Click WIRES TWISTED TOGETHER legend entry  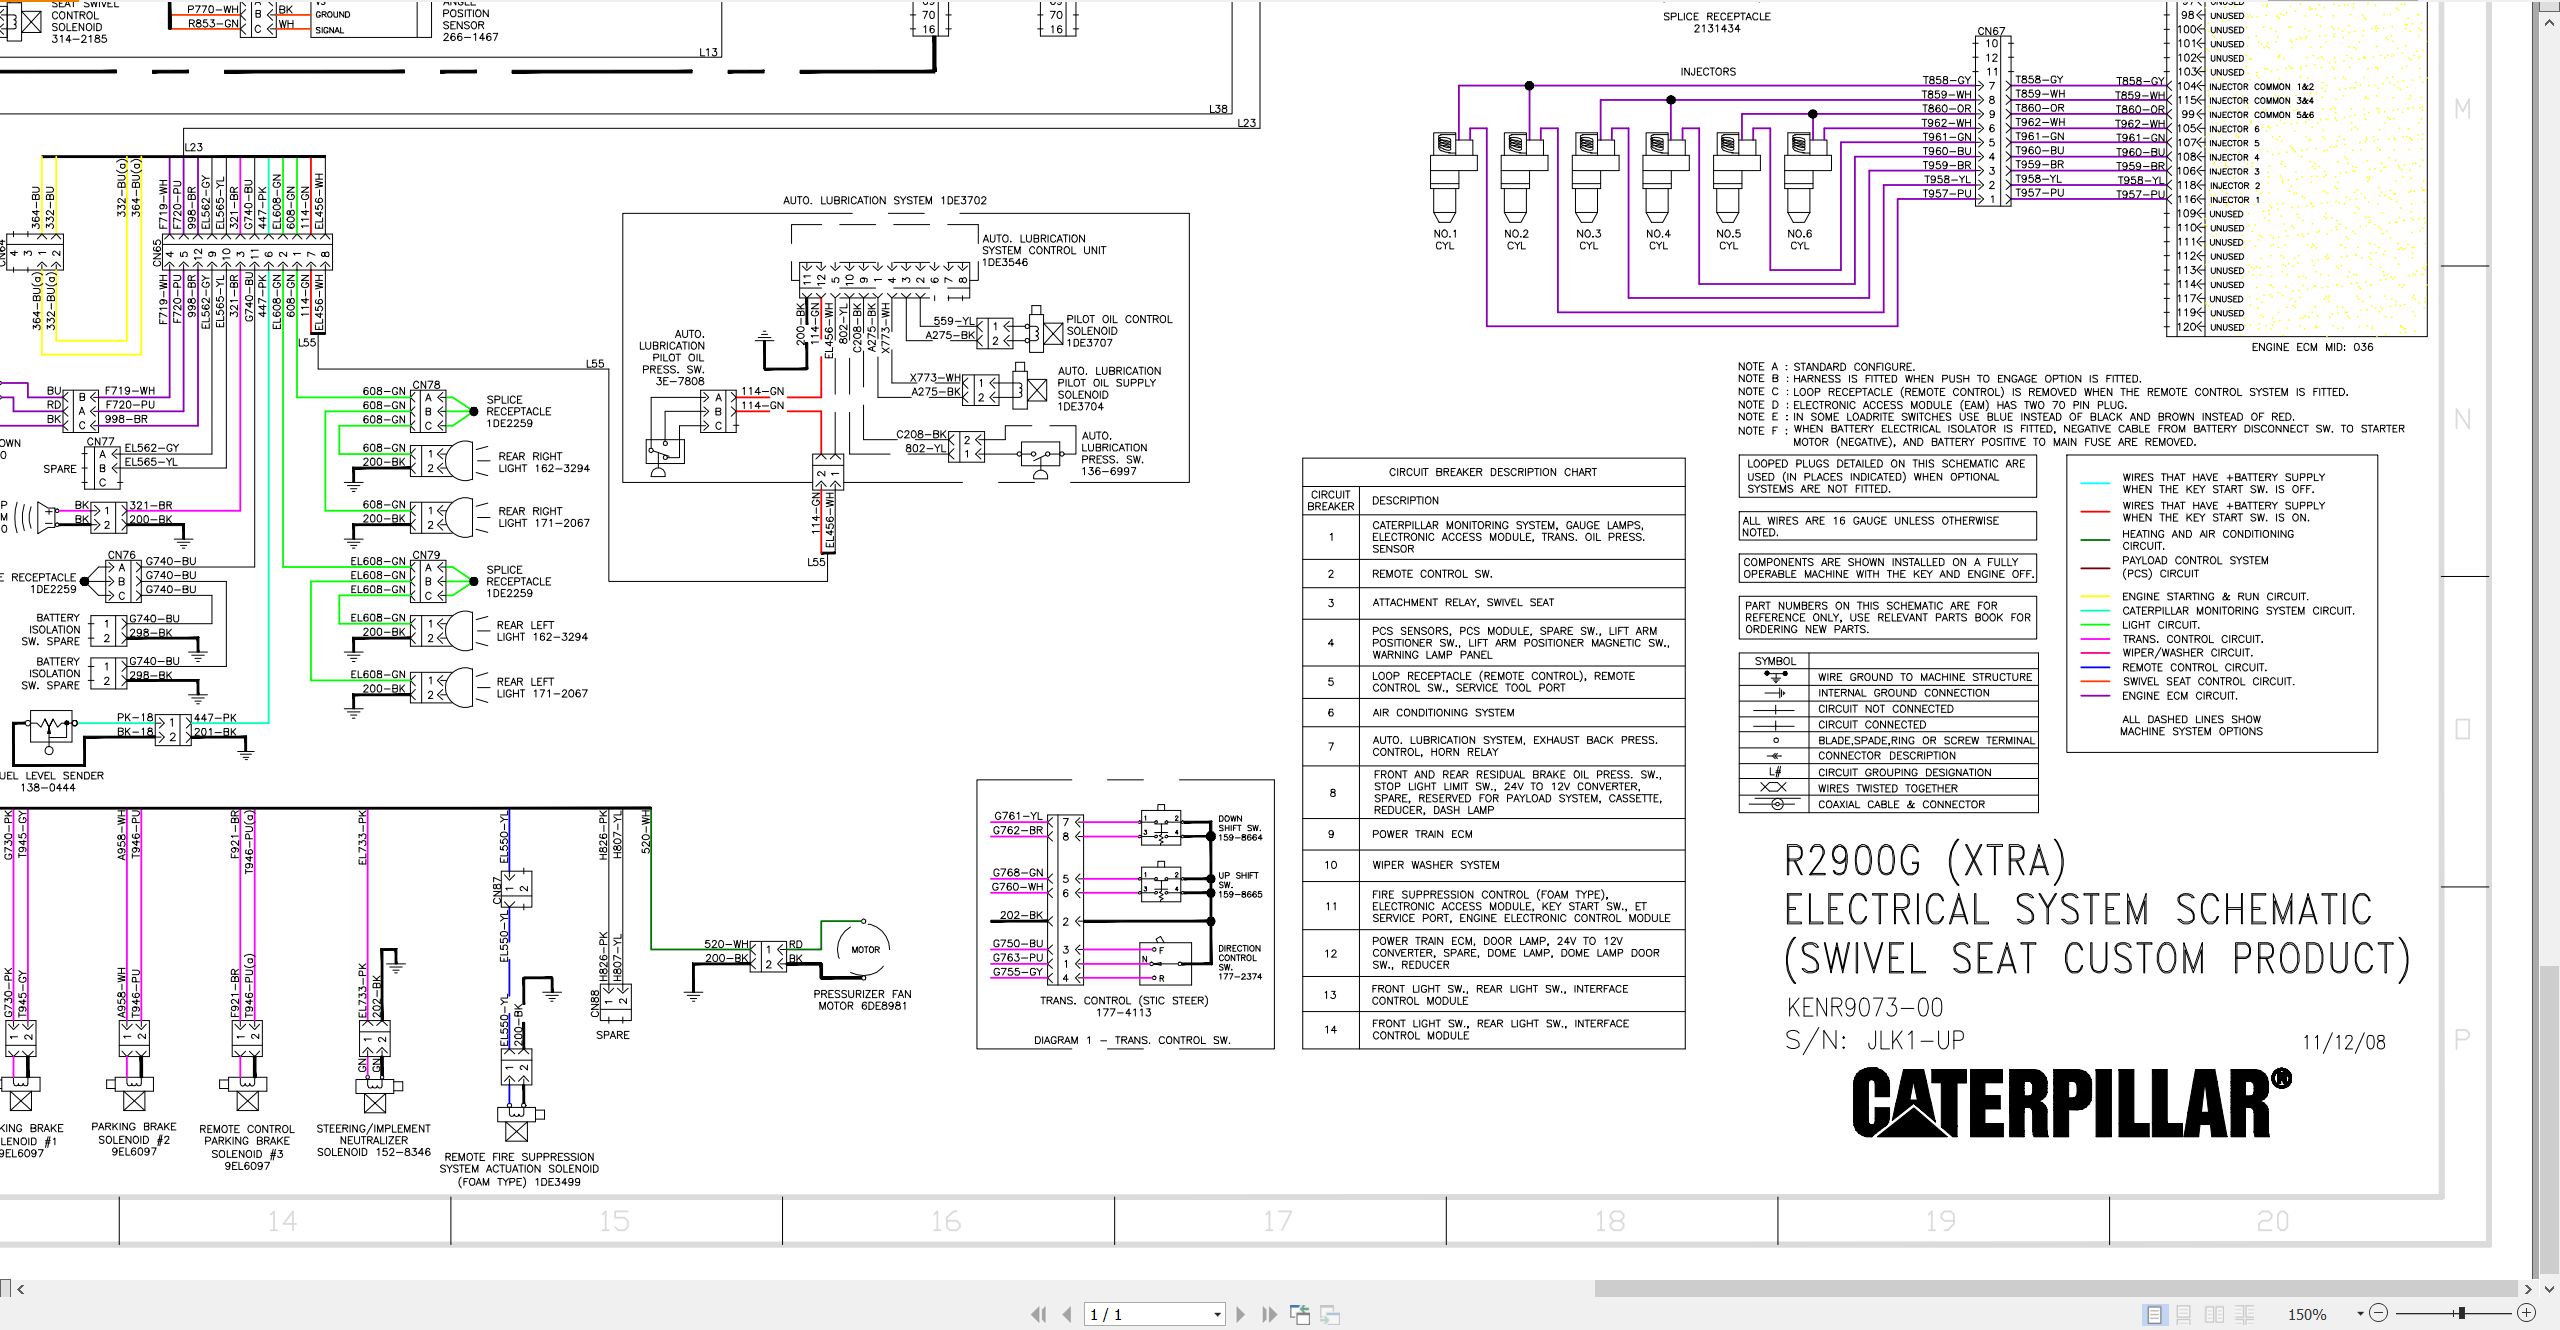pyautogui.click(x=1887, y=788)
